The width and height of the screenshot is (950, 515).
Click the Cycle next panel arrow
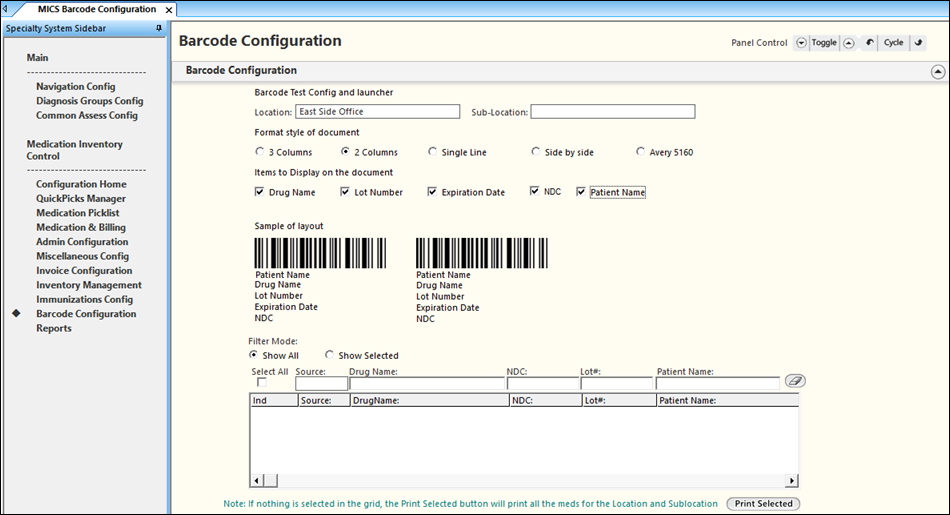point(918,42)
